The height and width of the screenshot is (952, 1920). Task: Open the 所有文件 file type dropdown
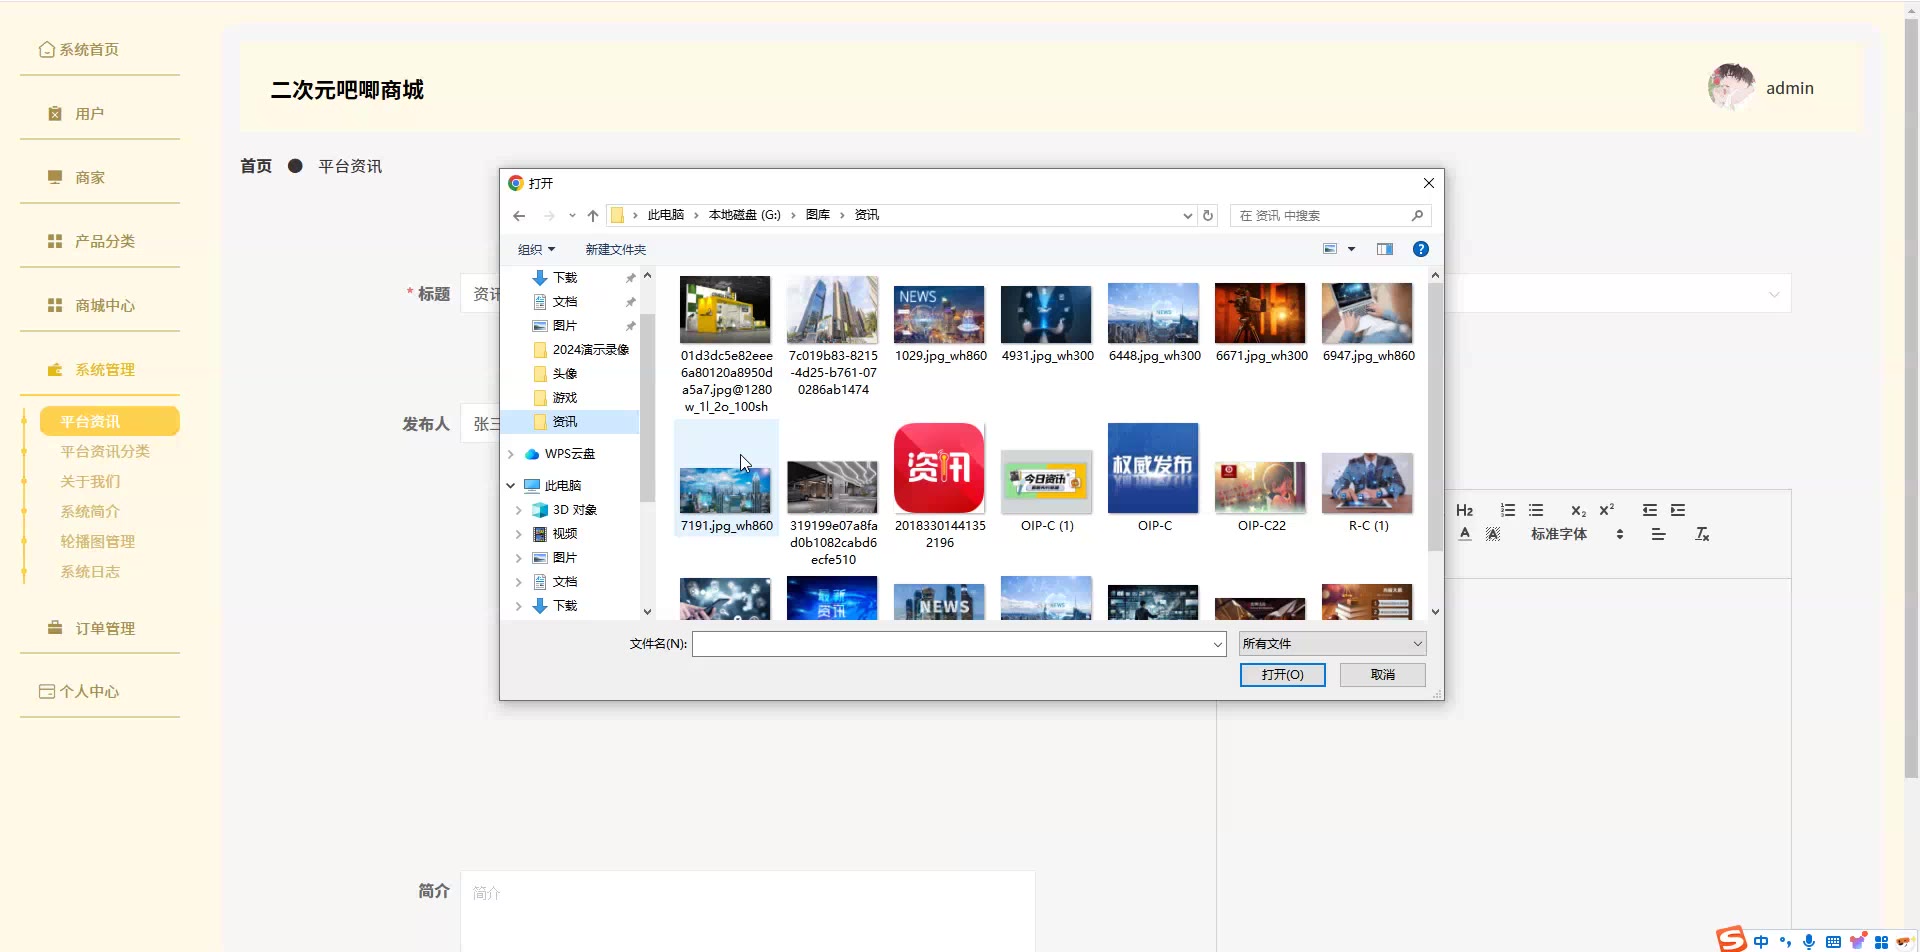1332,644
